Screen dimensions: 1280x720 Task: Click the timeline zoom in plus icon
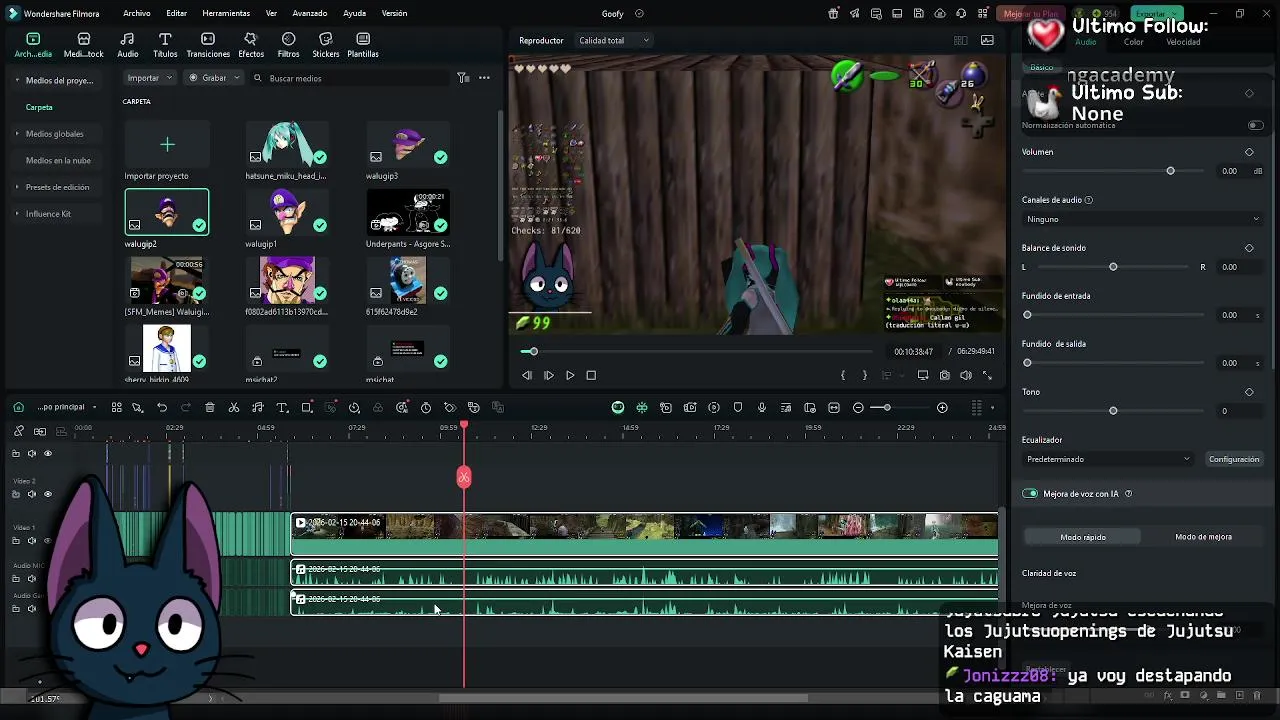[942, 407]
